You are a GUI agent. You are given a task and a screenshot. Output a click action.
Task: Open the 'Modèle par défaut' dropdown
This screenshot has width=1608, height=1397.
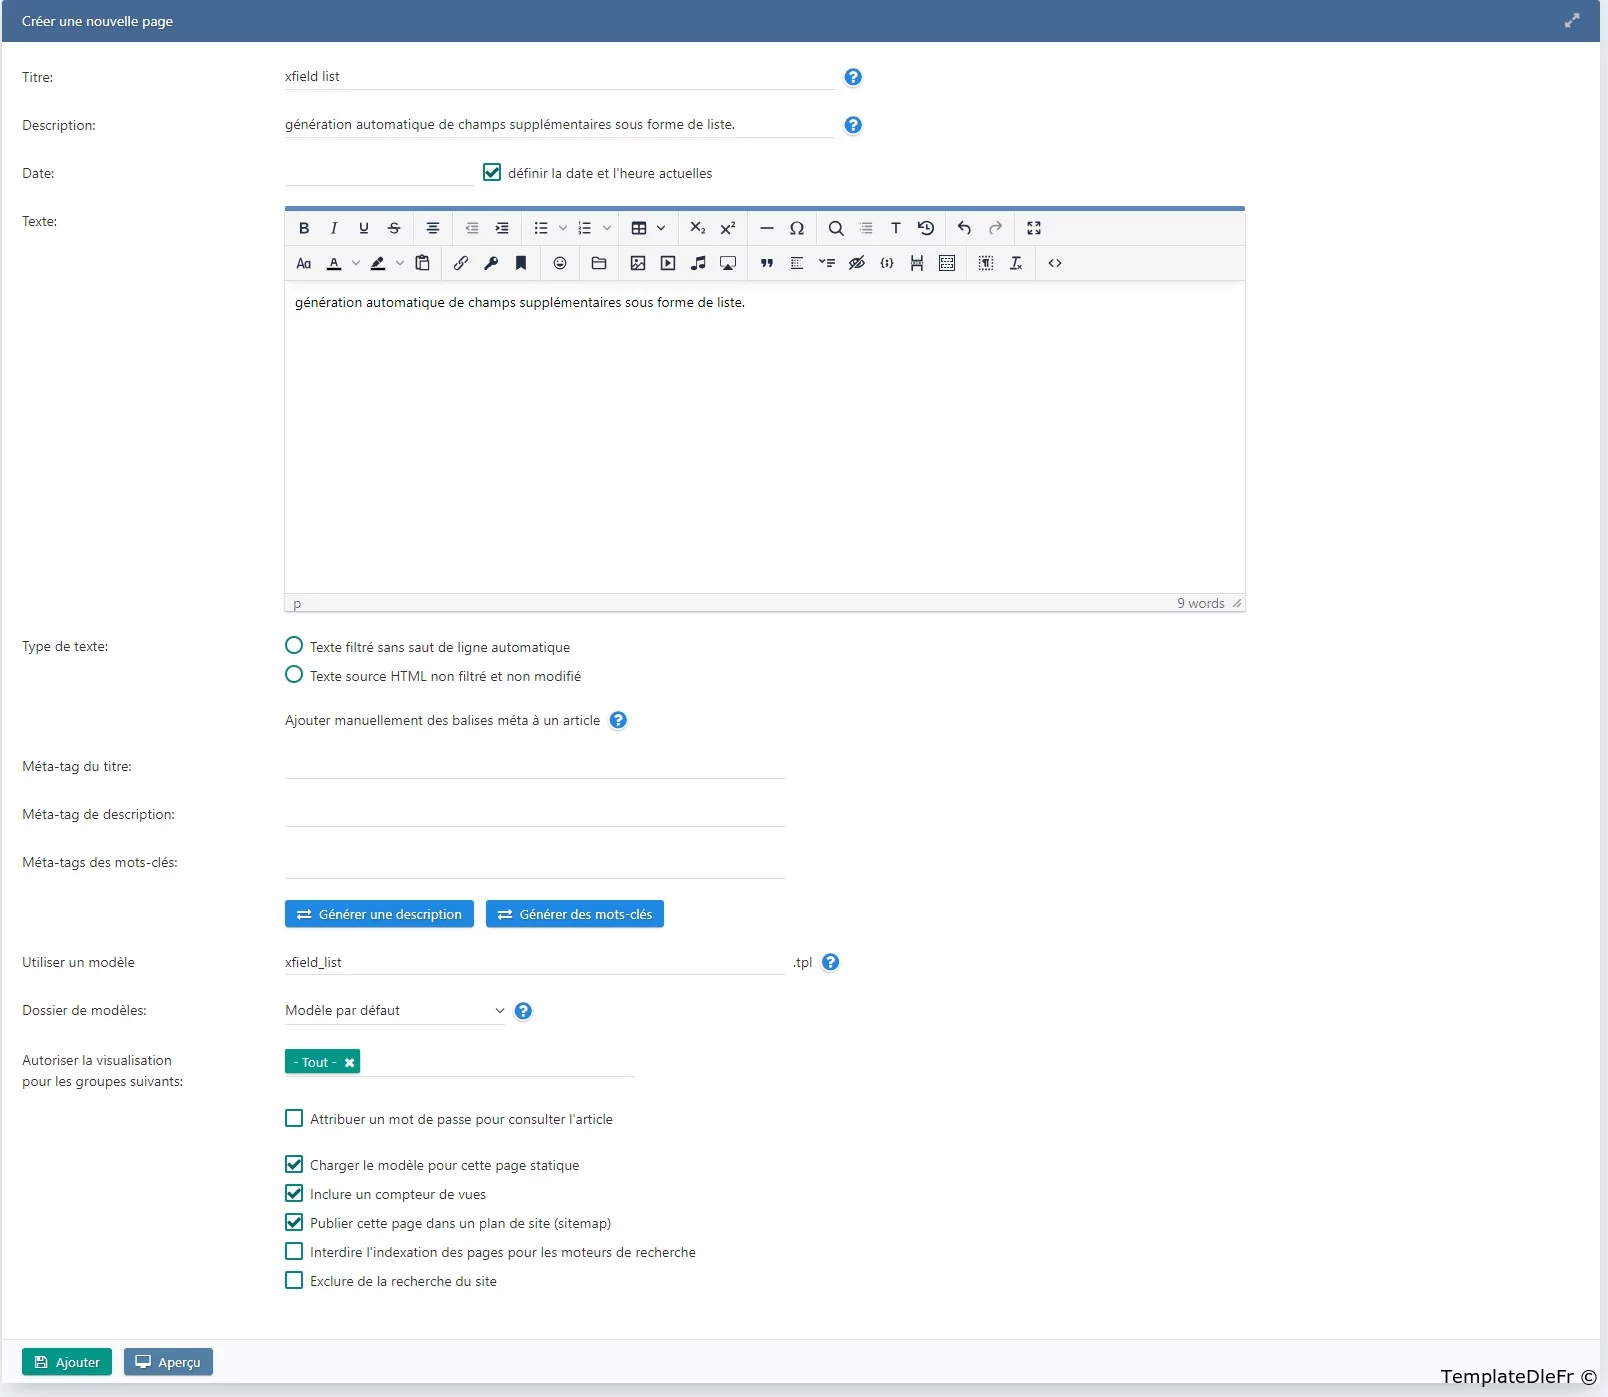395,1010
